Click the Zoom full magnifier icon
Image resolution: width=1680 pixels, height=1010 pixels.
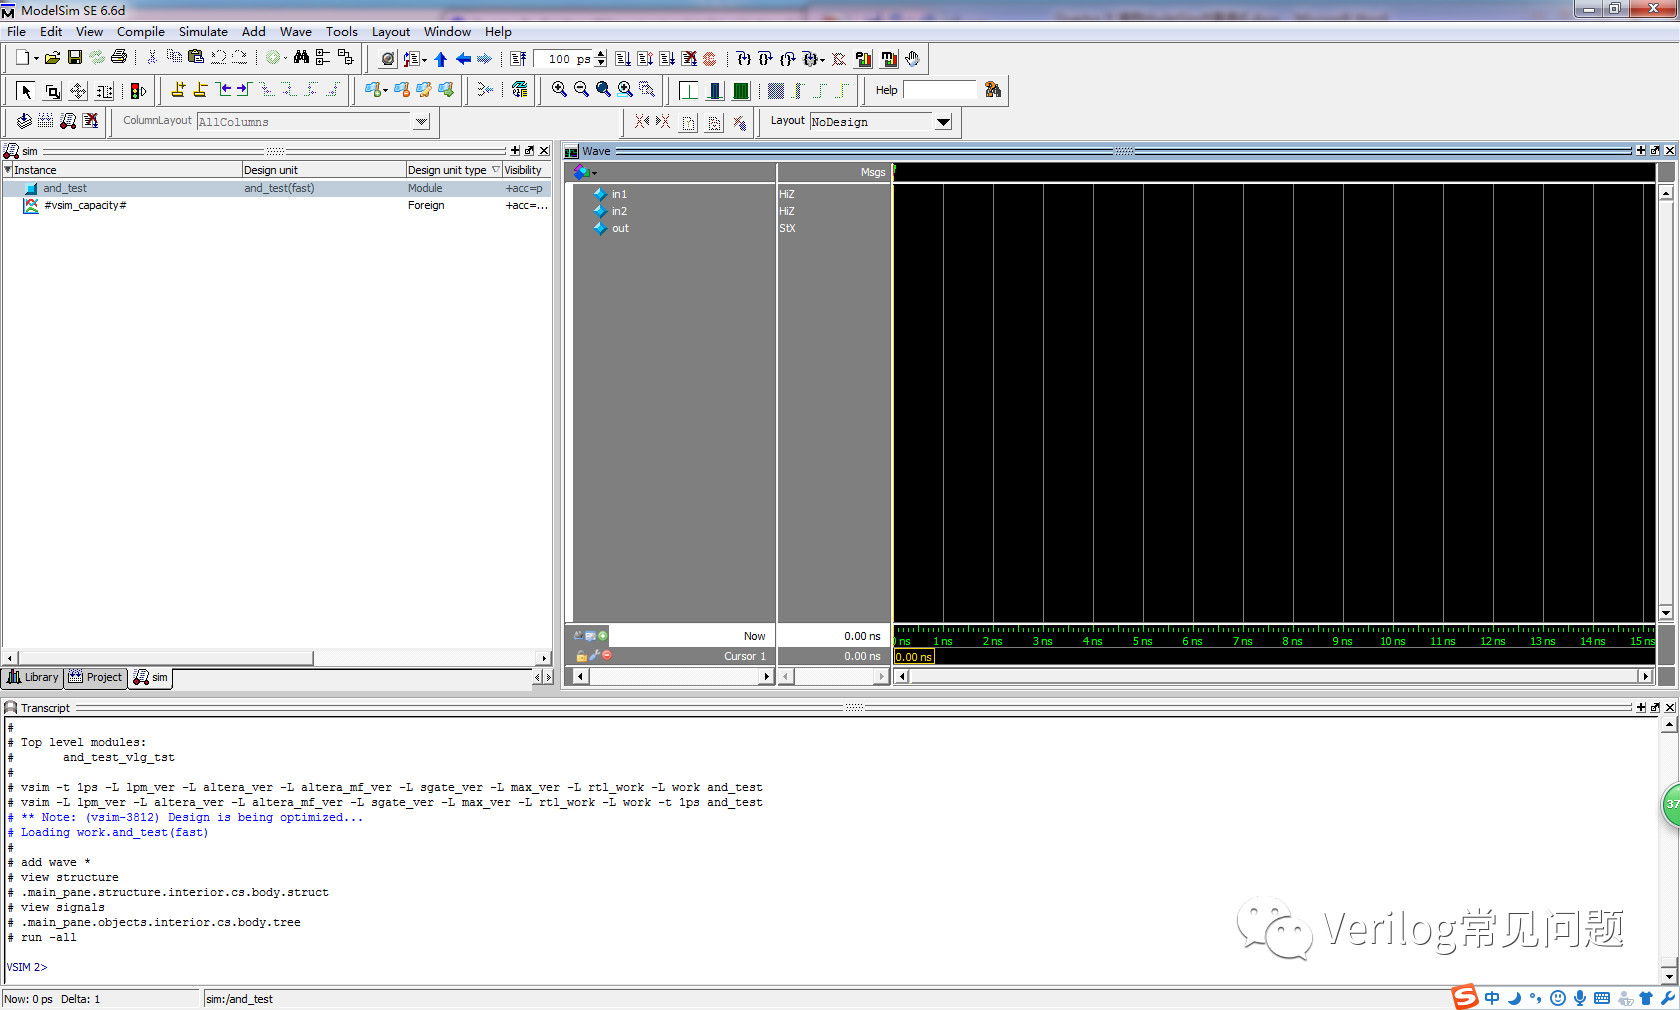603,90
